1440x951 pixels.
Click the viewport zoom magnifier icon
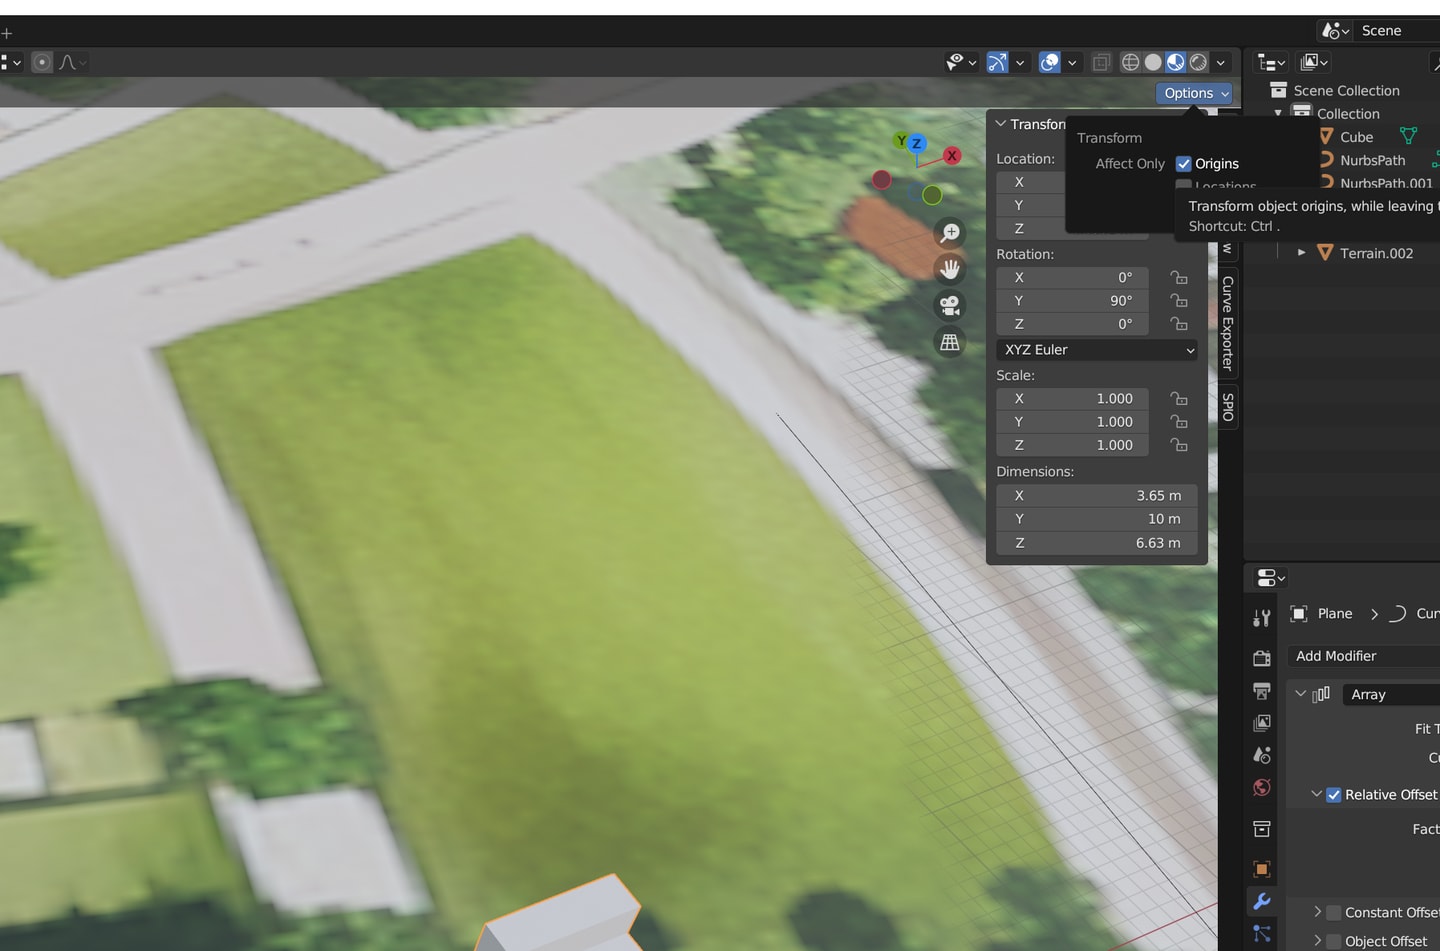click(x=950, y=233)
